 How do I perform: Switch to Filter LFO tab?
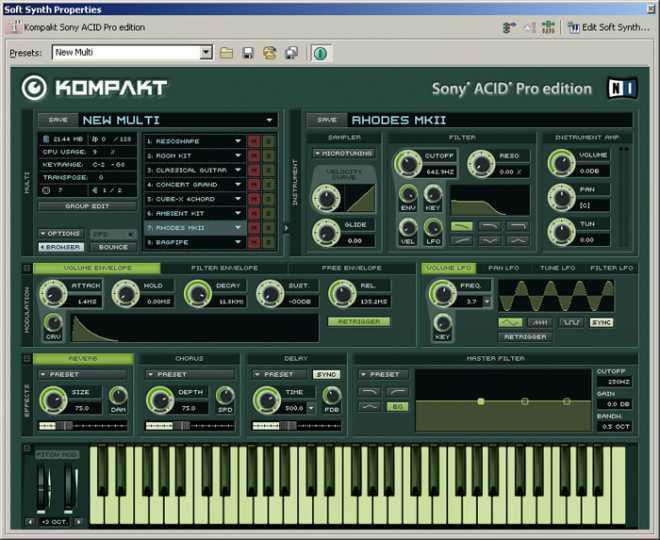[612, 268]
